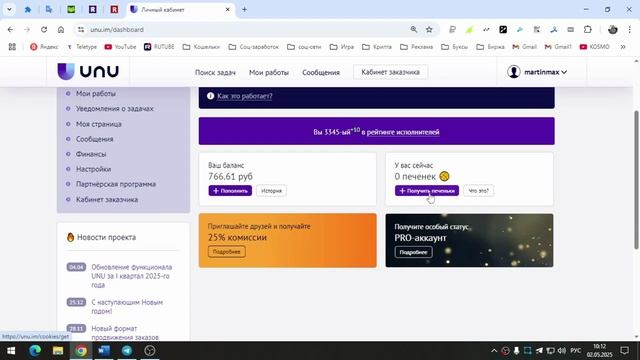Open the notification center icon

(624, 351)
